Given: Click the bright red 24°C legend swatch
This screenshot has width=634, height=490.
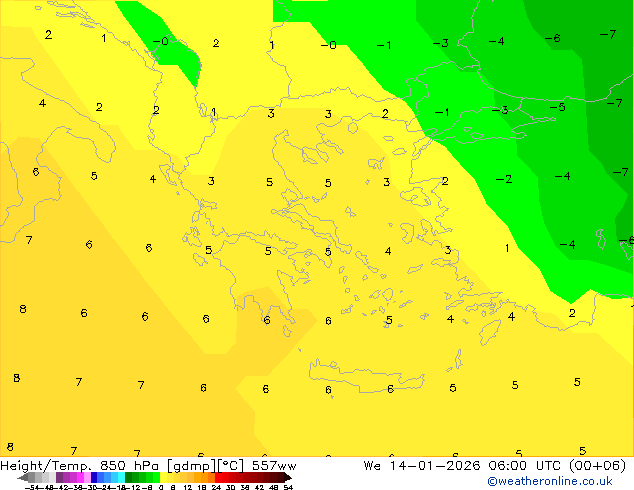Looking at the screenshot, I should point(218,477).
